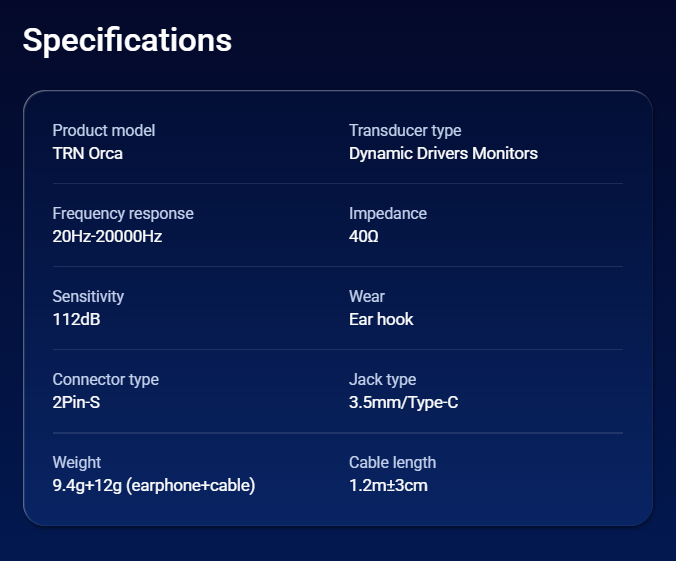Click the Frequency response label
Image resolution: width=676 pixels, height=561 pixels.
pos(123,213)
